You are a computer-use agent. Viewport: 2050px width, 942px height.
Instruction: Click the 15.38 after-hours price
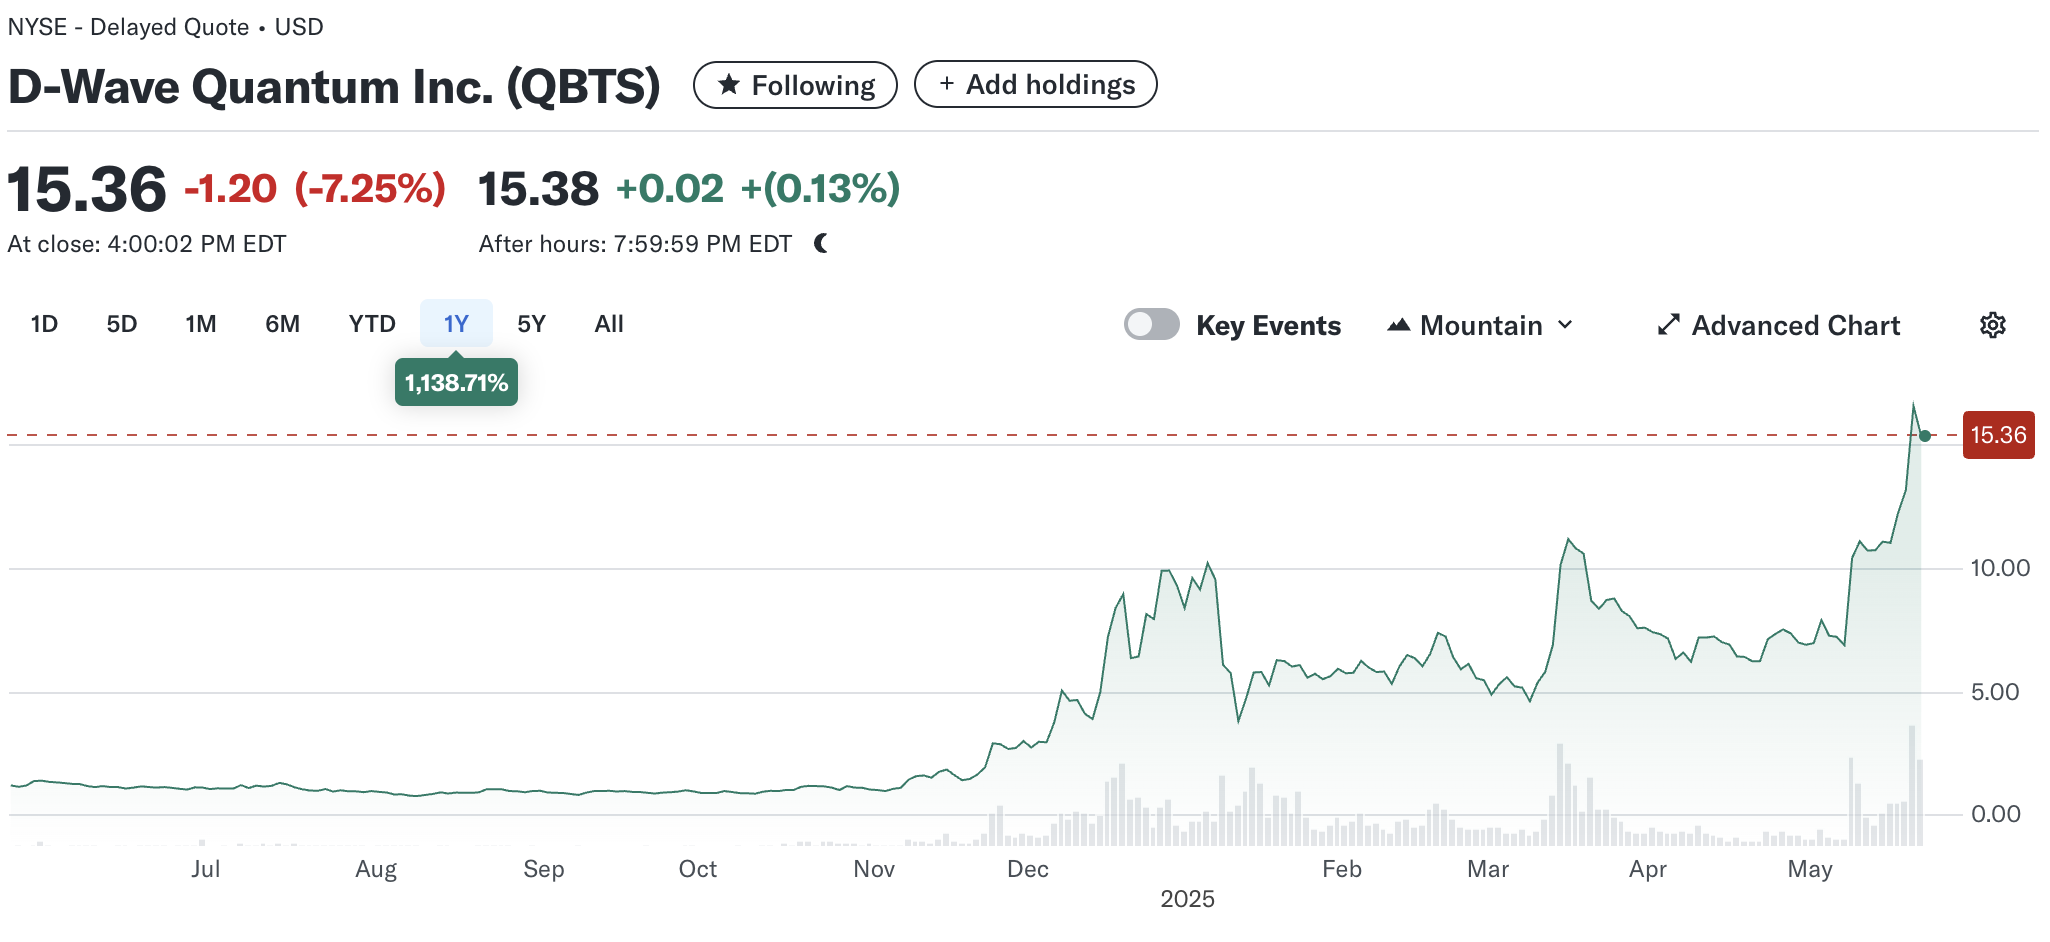(538, 189)
